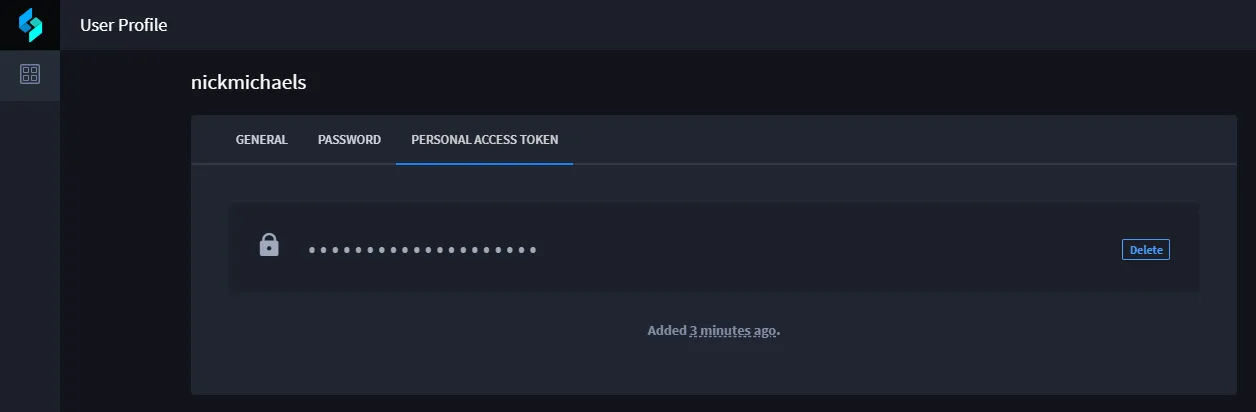
Task: Click the blue app logo icon
Action: (30, 25)
